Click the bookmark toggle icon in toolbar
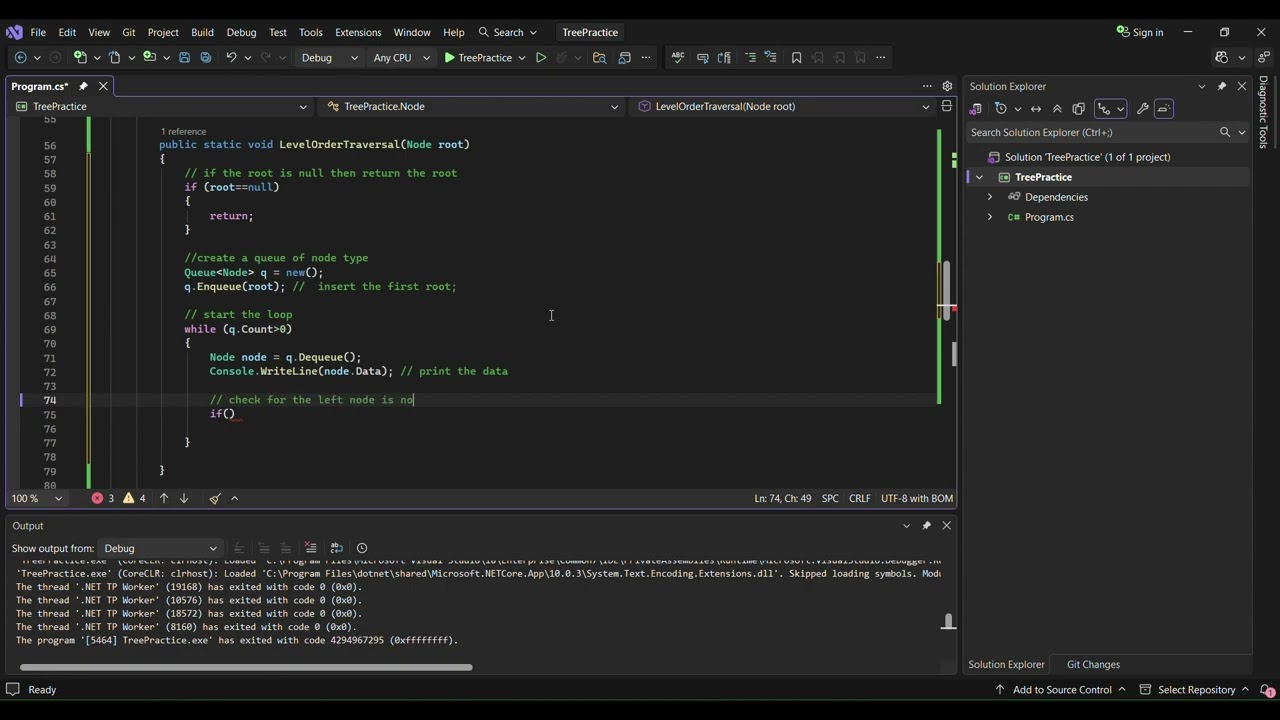 (796, 58)
